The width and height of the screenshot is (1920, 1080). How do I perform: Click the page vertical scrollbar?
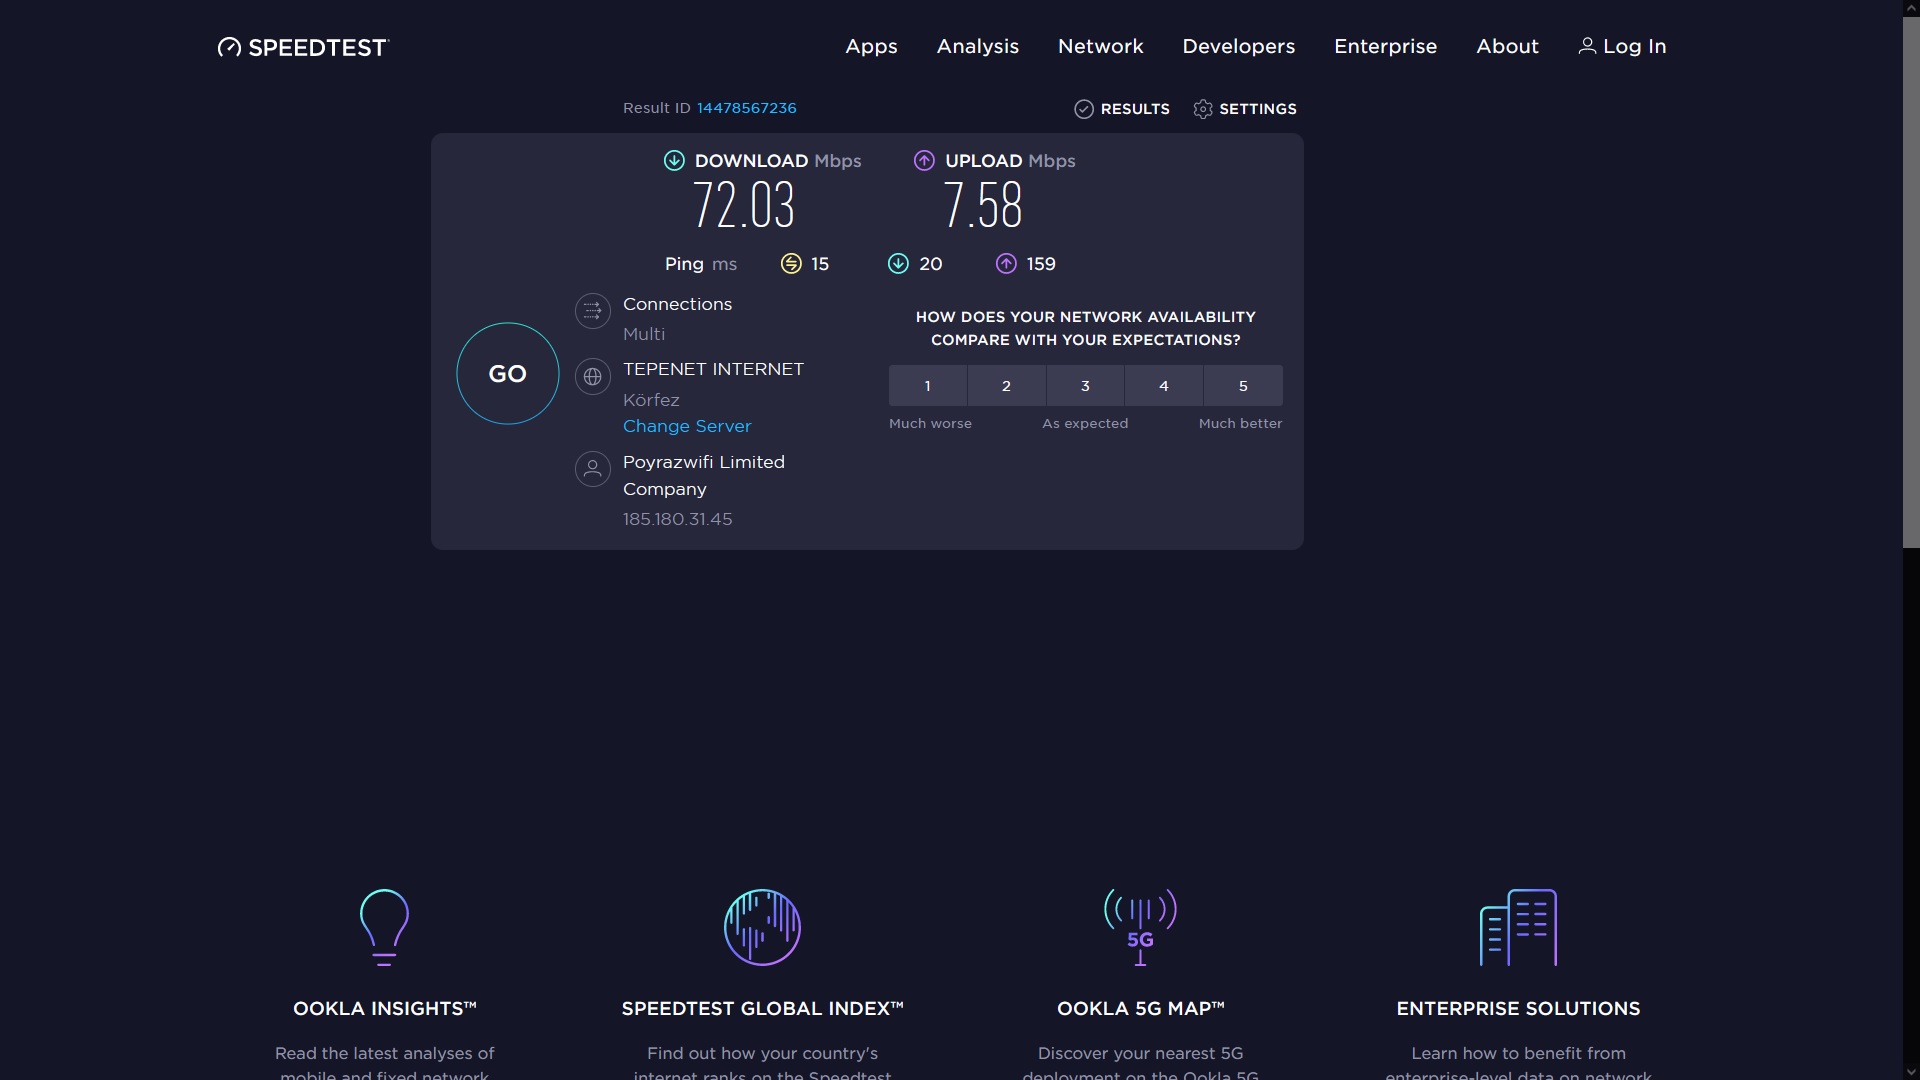[1910, 280]
